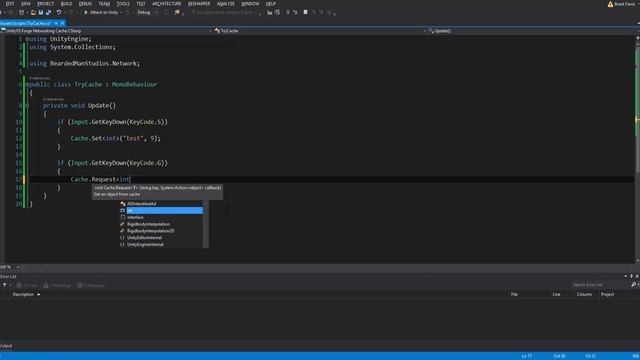Sort Error List by the Project column
The height and width of the screenshot is (360, 640).
pyautogui.click(x=607, y=294)
